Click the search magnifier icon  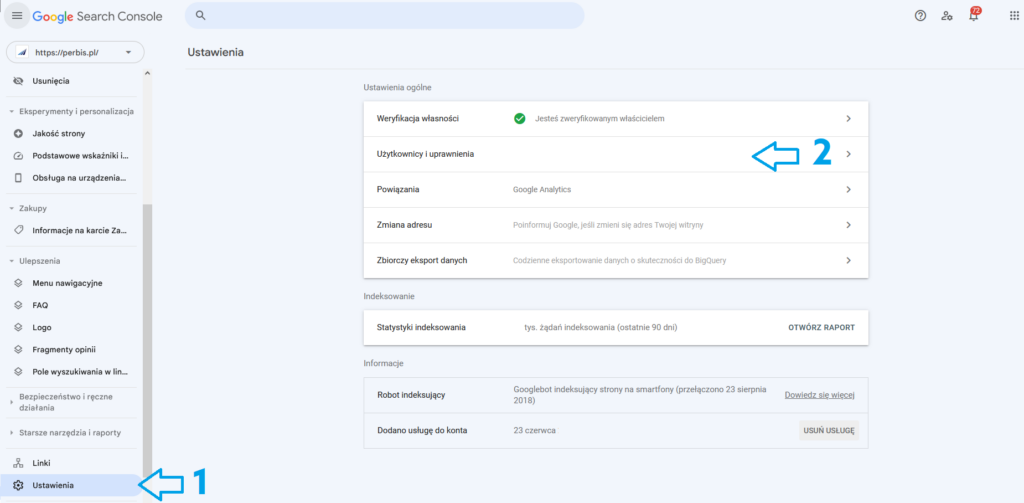[201, 16]
